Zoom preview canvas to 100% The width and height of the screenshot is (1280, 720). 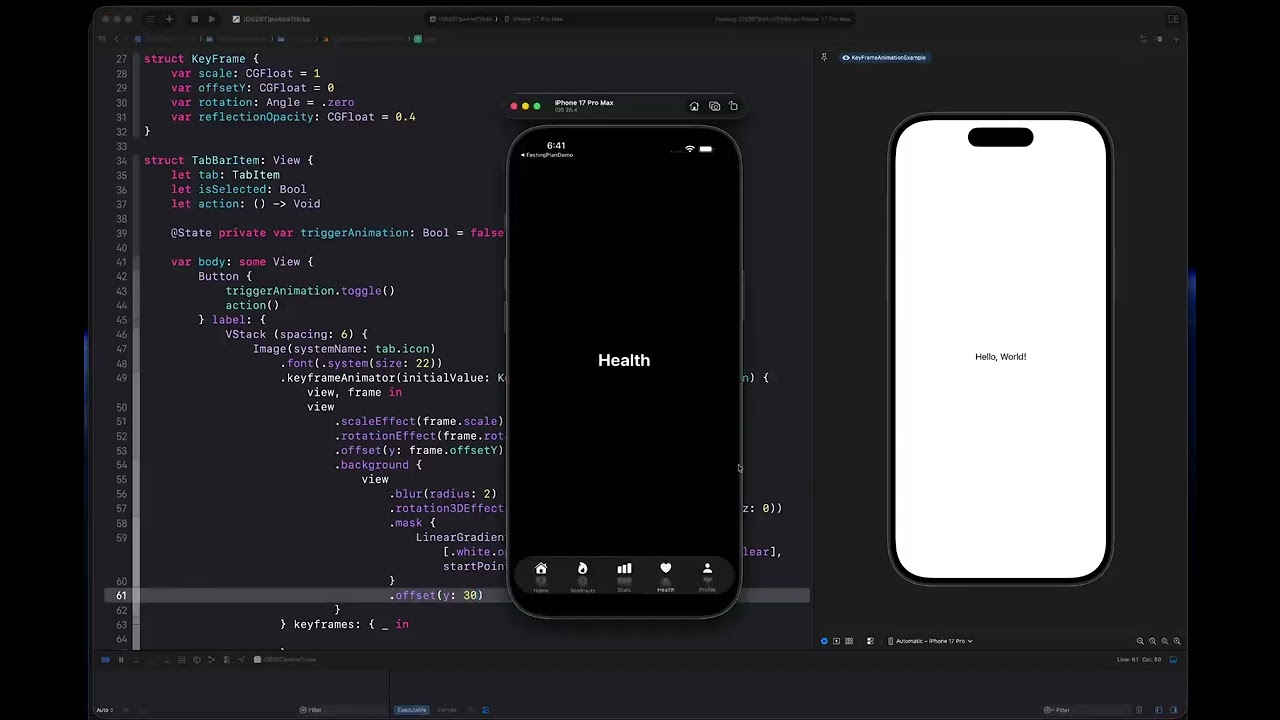[x=1153, y=641]
